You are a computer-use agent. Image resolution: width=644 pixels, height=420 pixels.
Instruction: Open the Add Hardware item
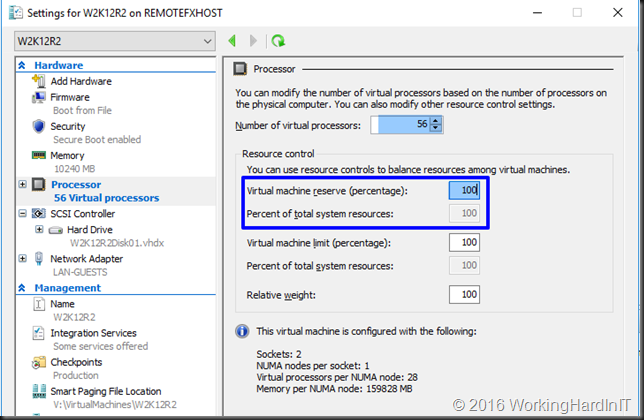81,81
